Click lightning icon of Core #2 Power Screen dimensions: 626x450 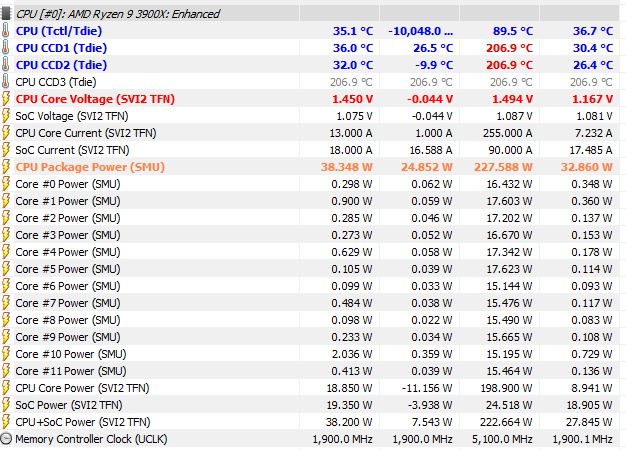6,218
